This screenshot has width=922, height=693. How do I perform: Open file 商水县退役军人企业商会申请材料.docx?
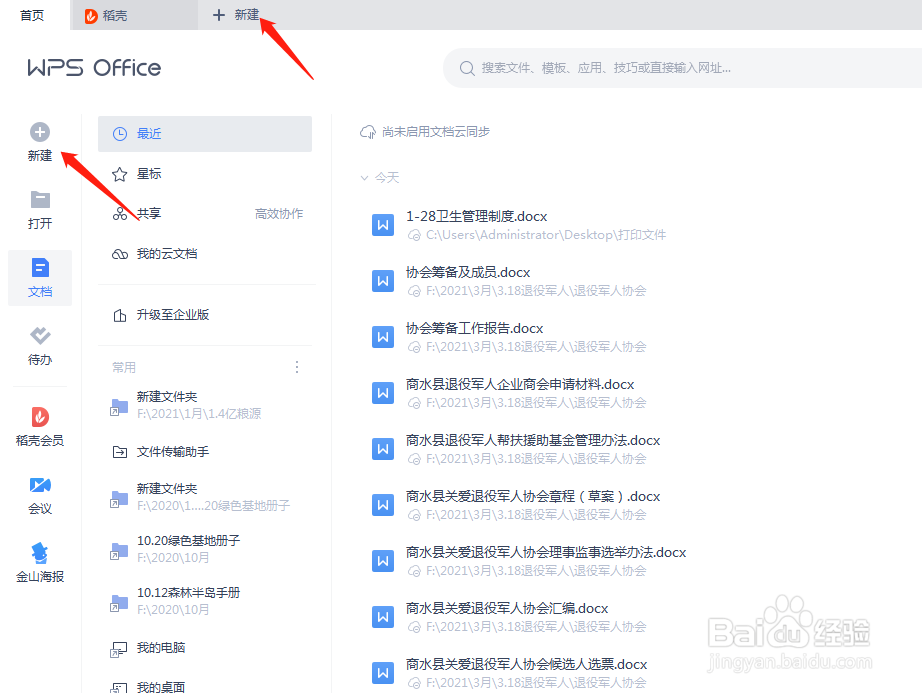click(x=520, y=384)
